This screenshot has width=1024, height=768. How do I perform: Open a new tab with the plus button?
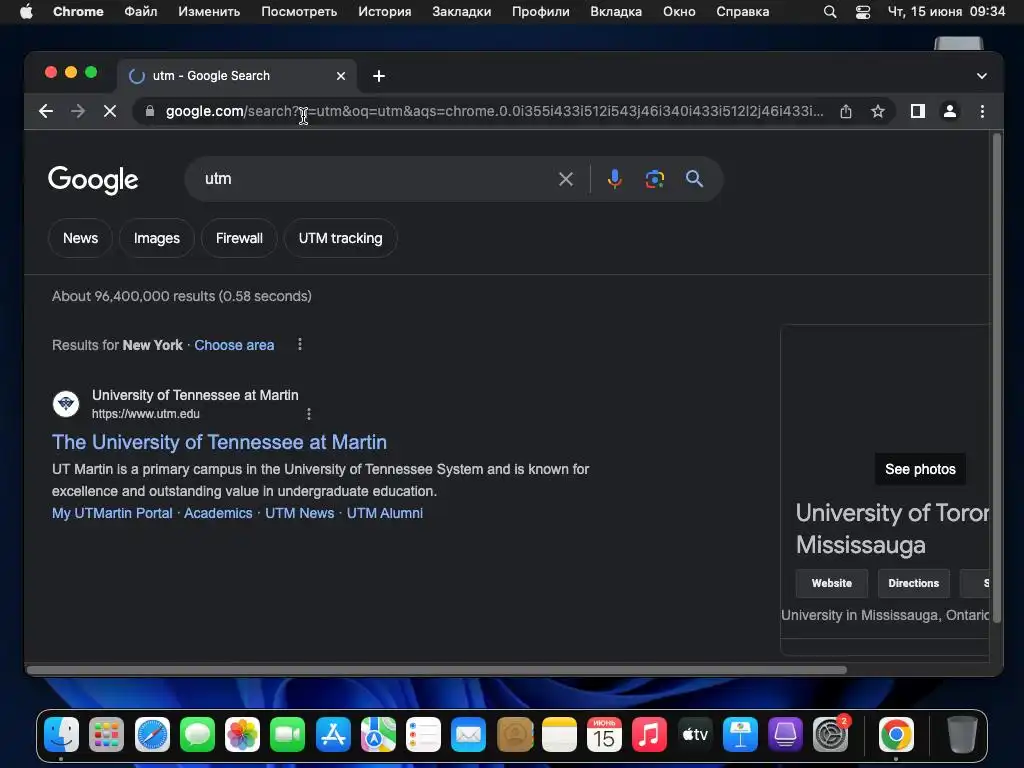(379, 76)
